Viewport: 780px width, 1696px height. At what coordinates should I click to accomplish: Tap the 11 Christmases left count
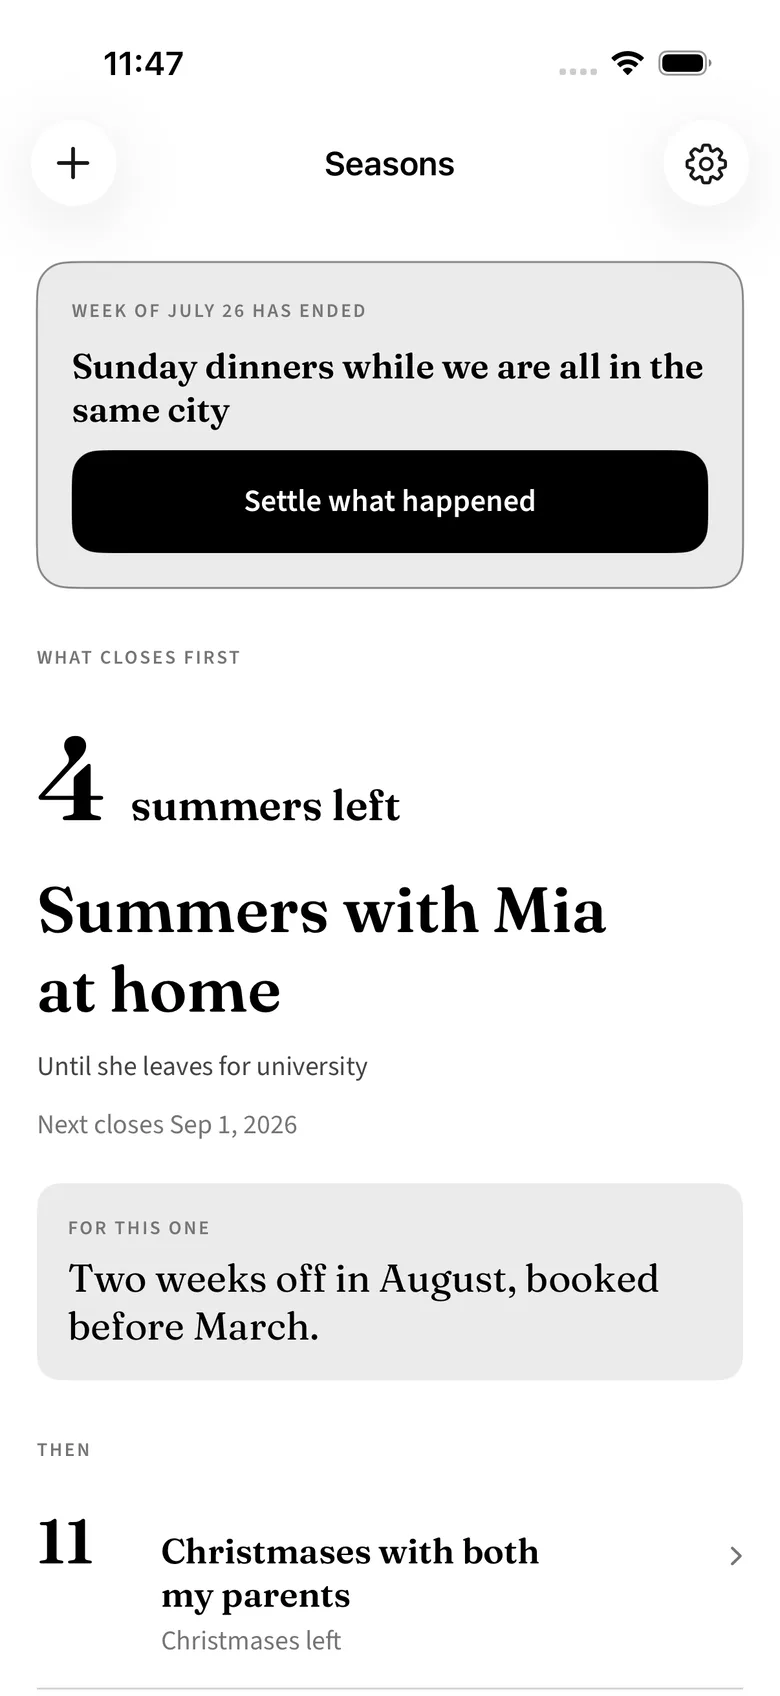(65, 1542)
